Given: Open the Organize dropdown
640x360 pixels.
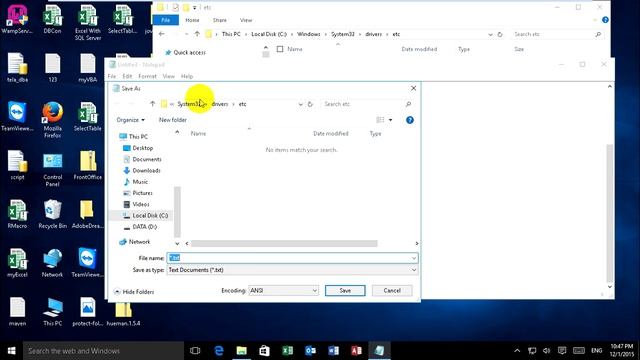Looking at the screenshot, I should pyautogui.click(x=131, y=120).
